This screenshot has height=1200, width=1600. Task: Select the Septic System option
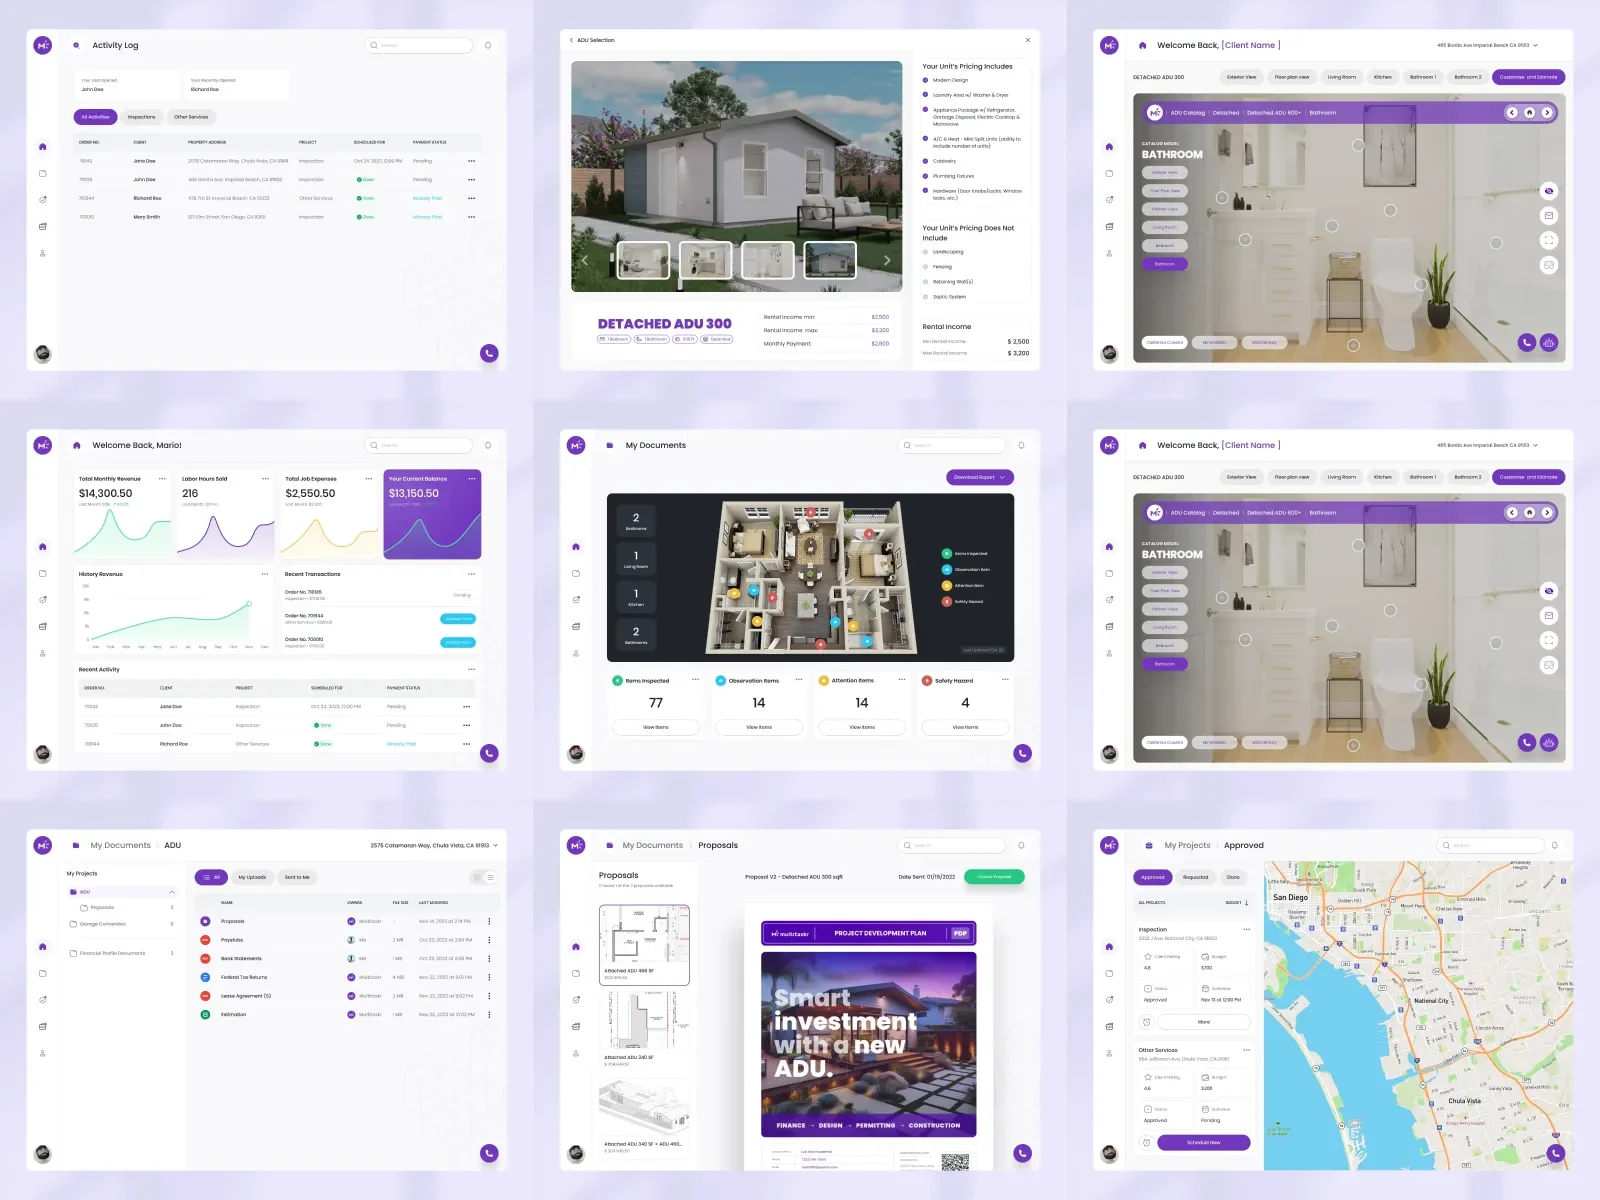pyautogui.click(x=926, y=297)
